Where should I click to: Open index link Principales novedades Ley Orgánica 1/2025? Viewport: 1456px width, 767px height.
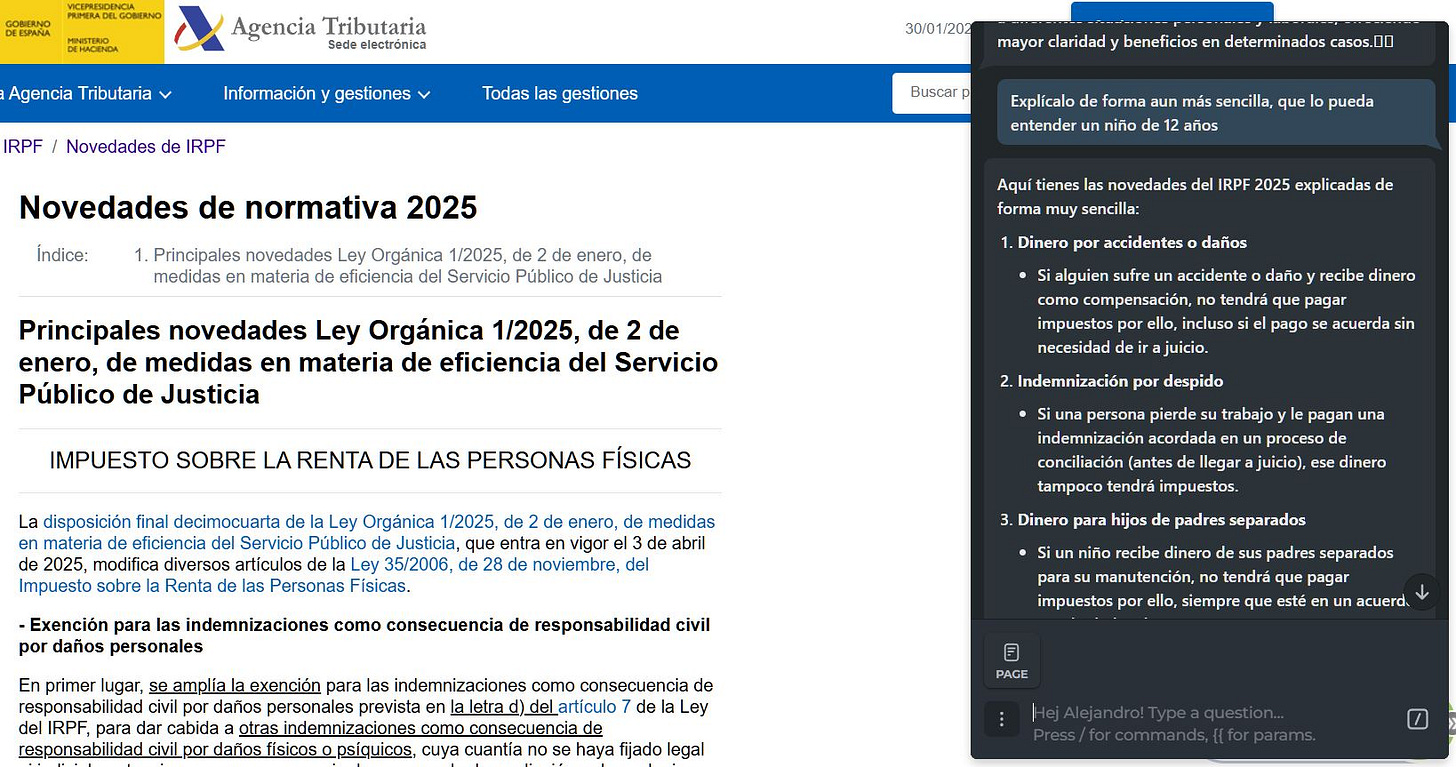pyautogui.click(x=407, y=266)
